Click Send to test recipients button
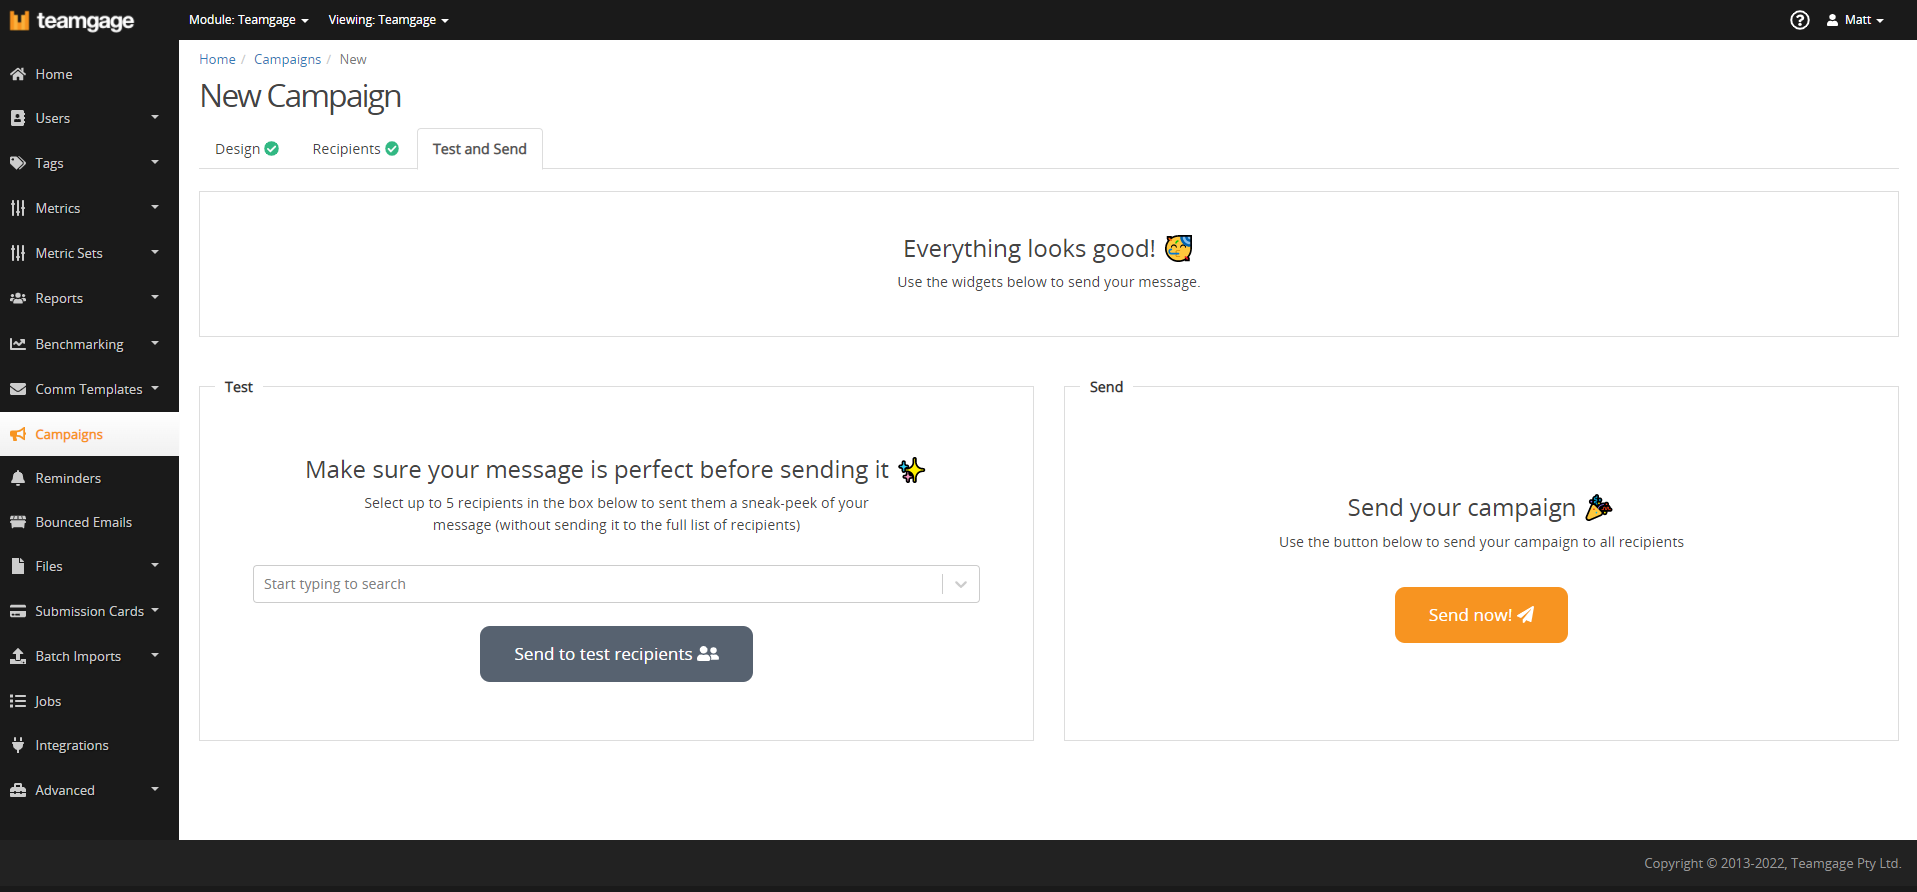Viewport: 1917px width, 892px height. (616, 654)
